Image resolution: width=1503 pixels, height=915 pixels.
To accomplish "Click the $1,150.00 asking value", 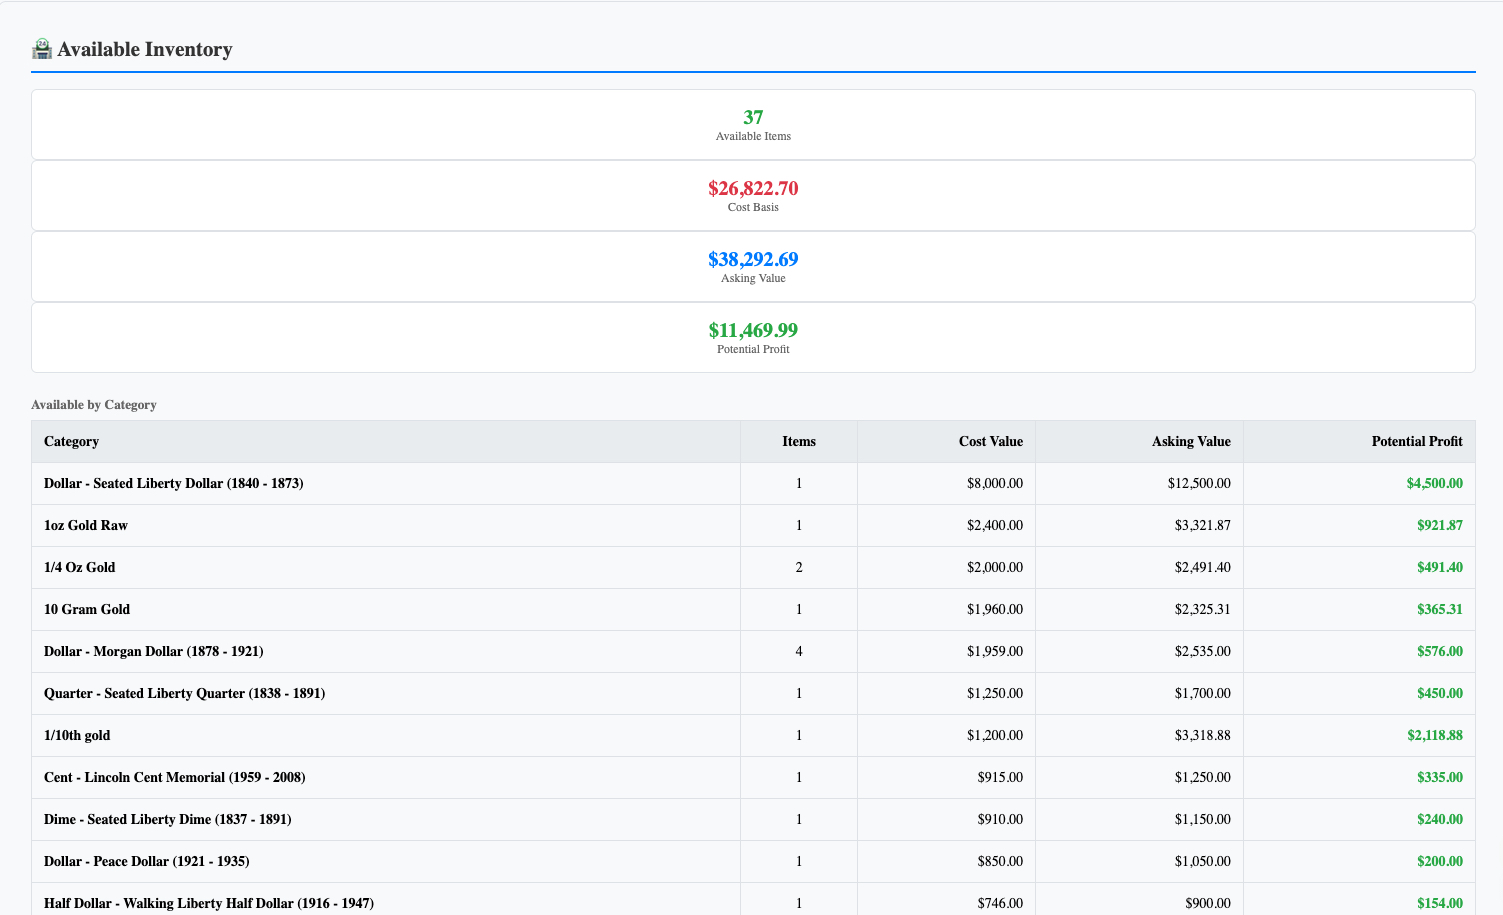I will coord(1203,819).
